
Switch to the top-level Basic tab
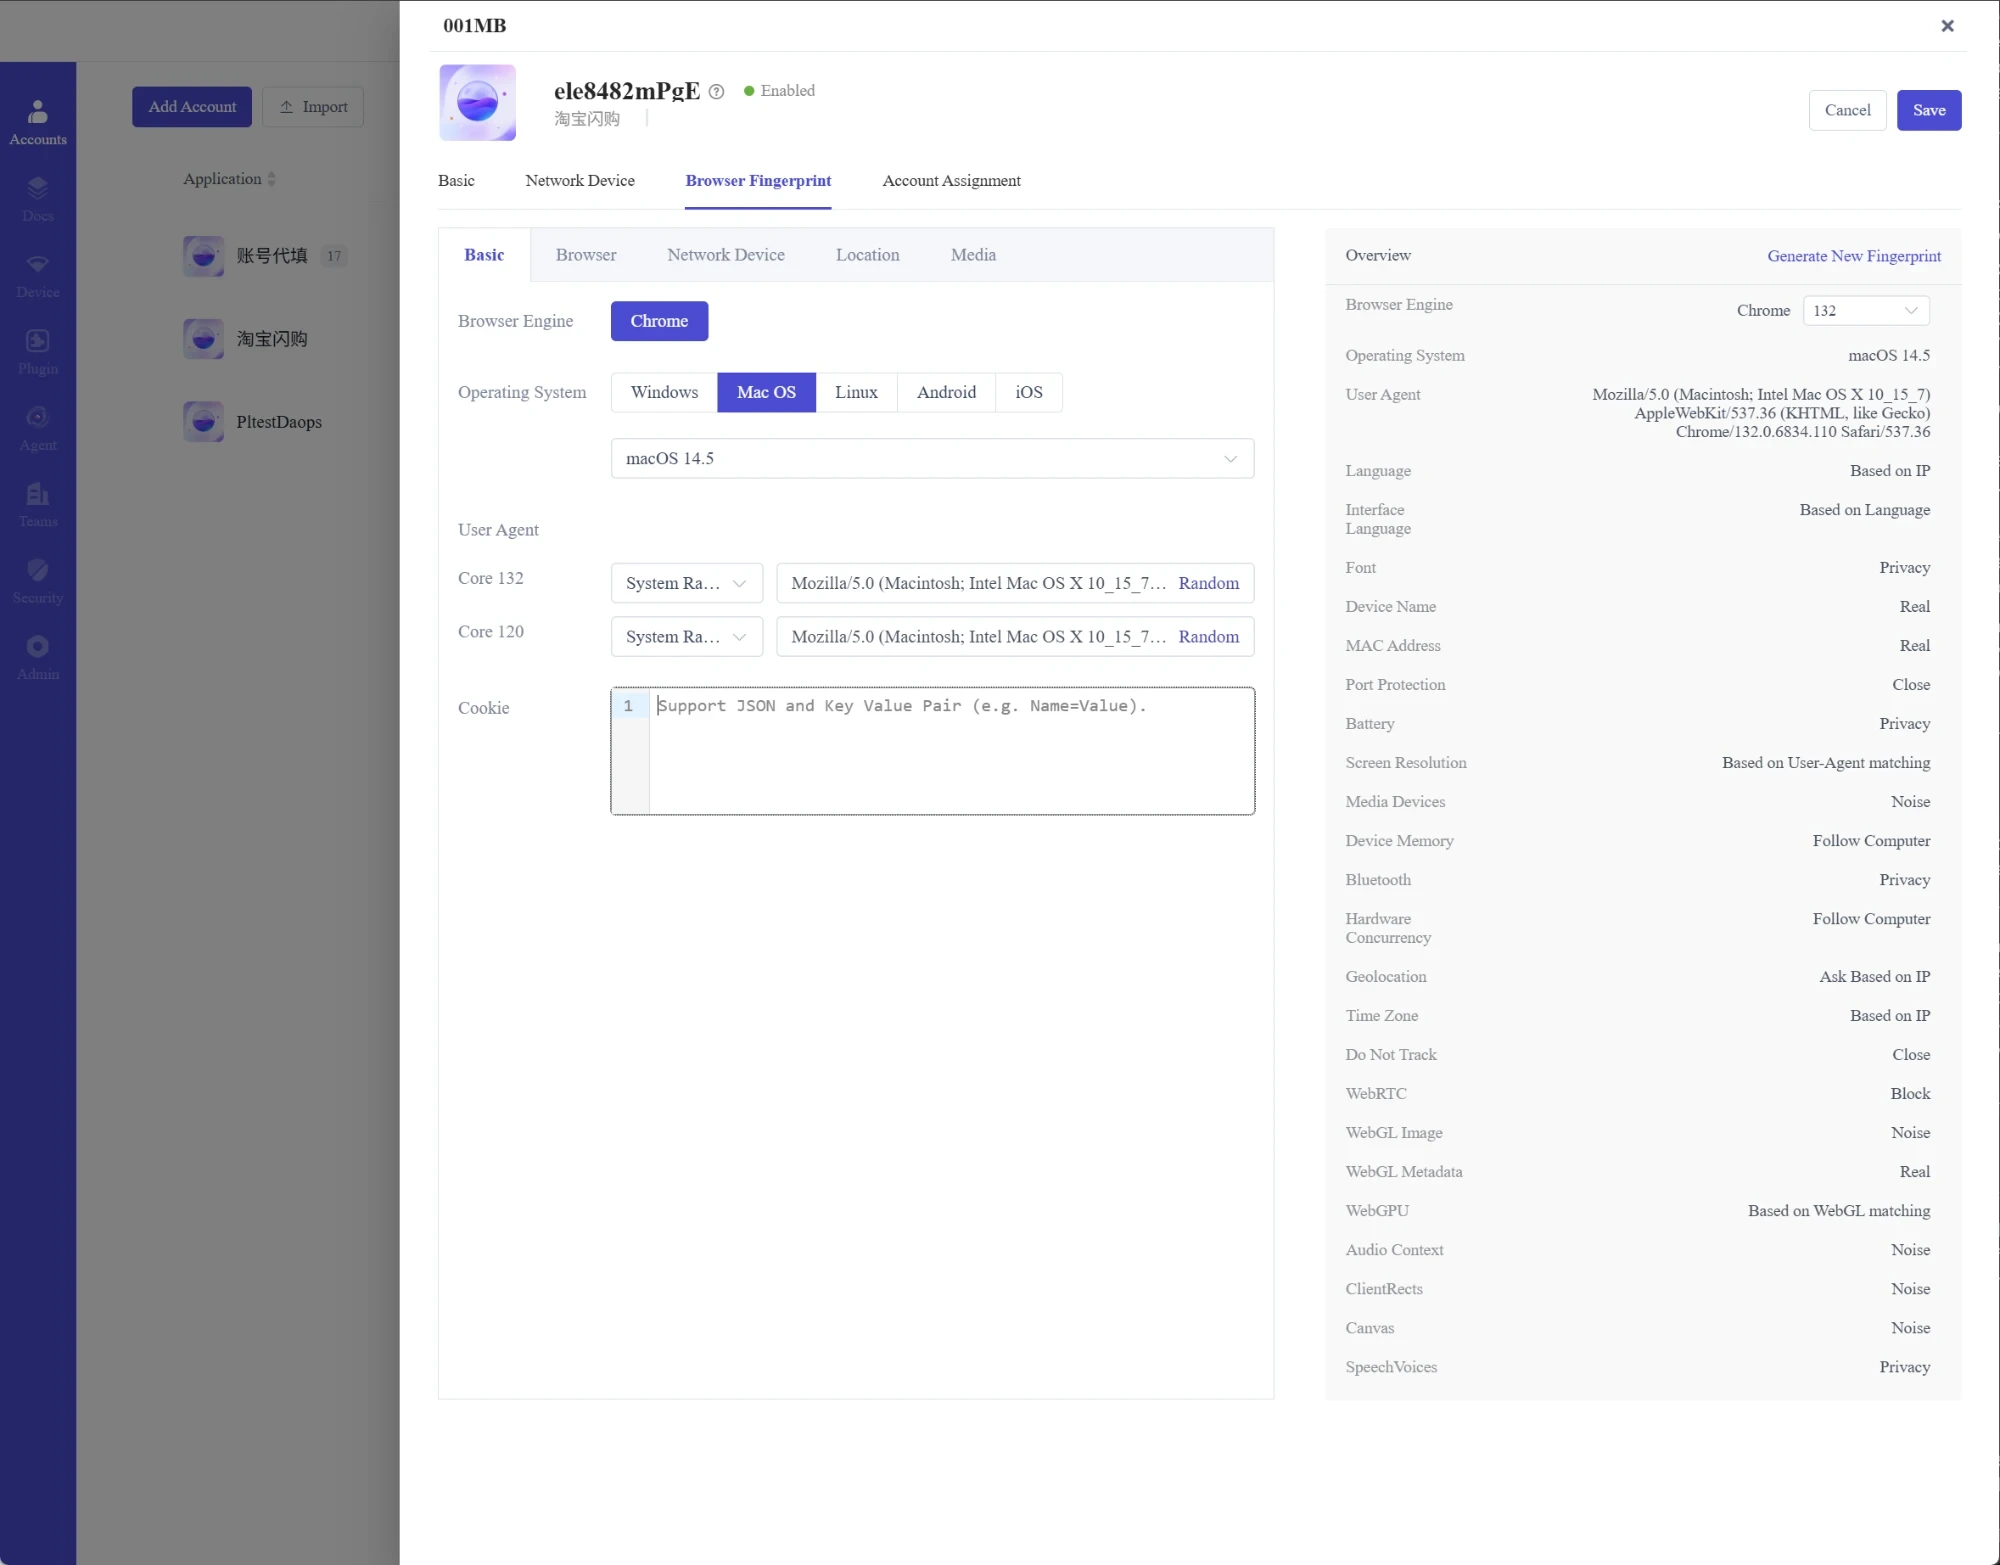click(456, 181)
